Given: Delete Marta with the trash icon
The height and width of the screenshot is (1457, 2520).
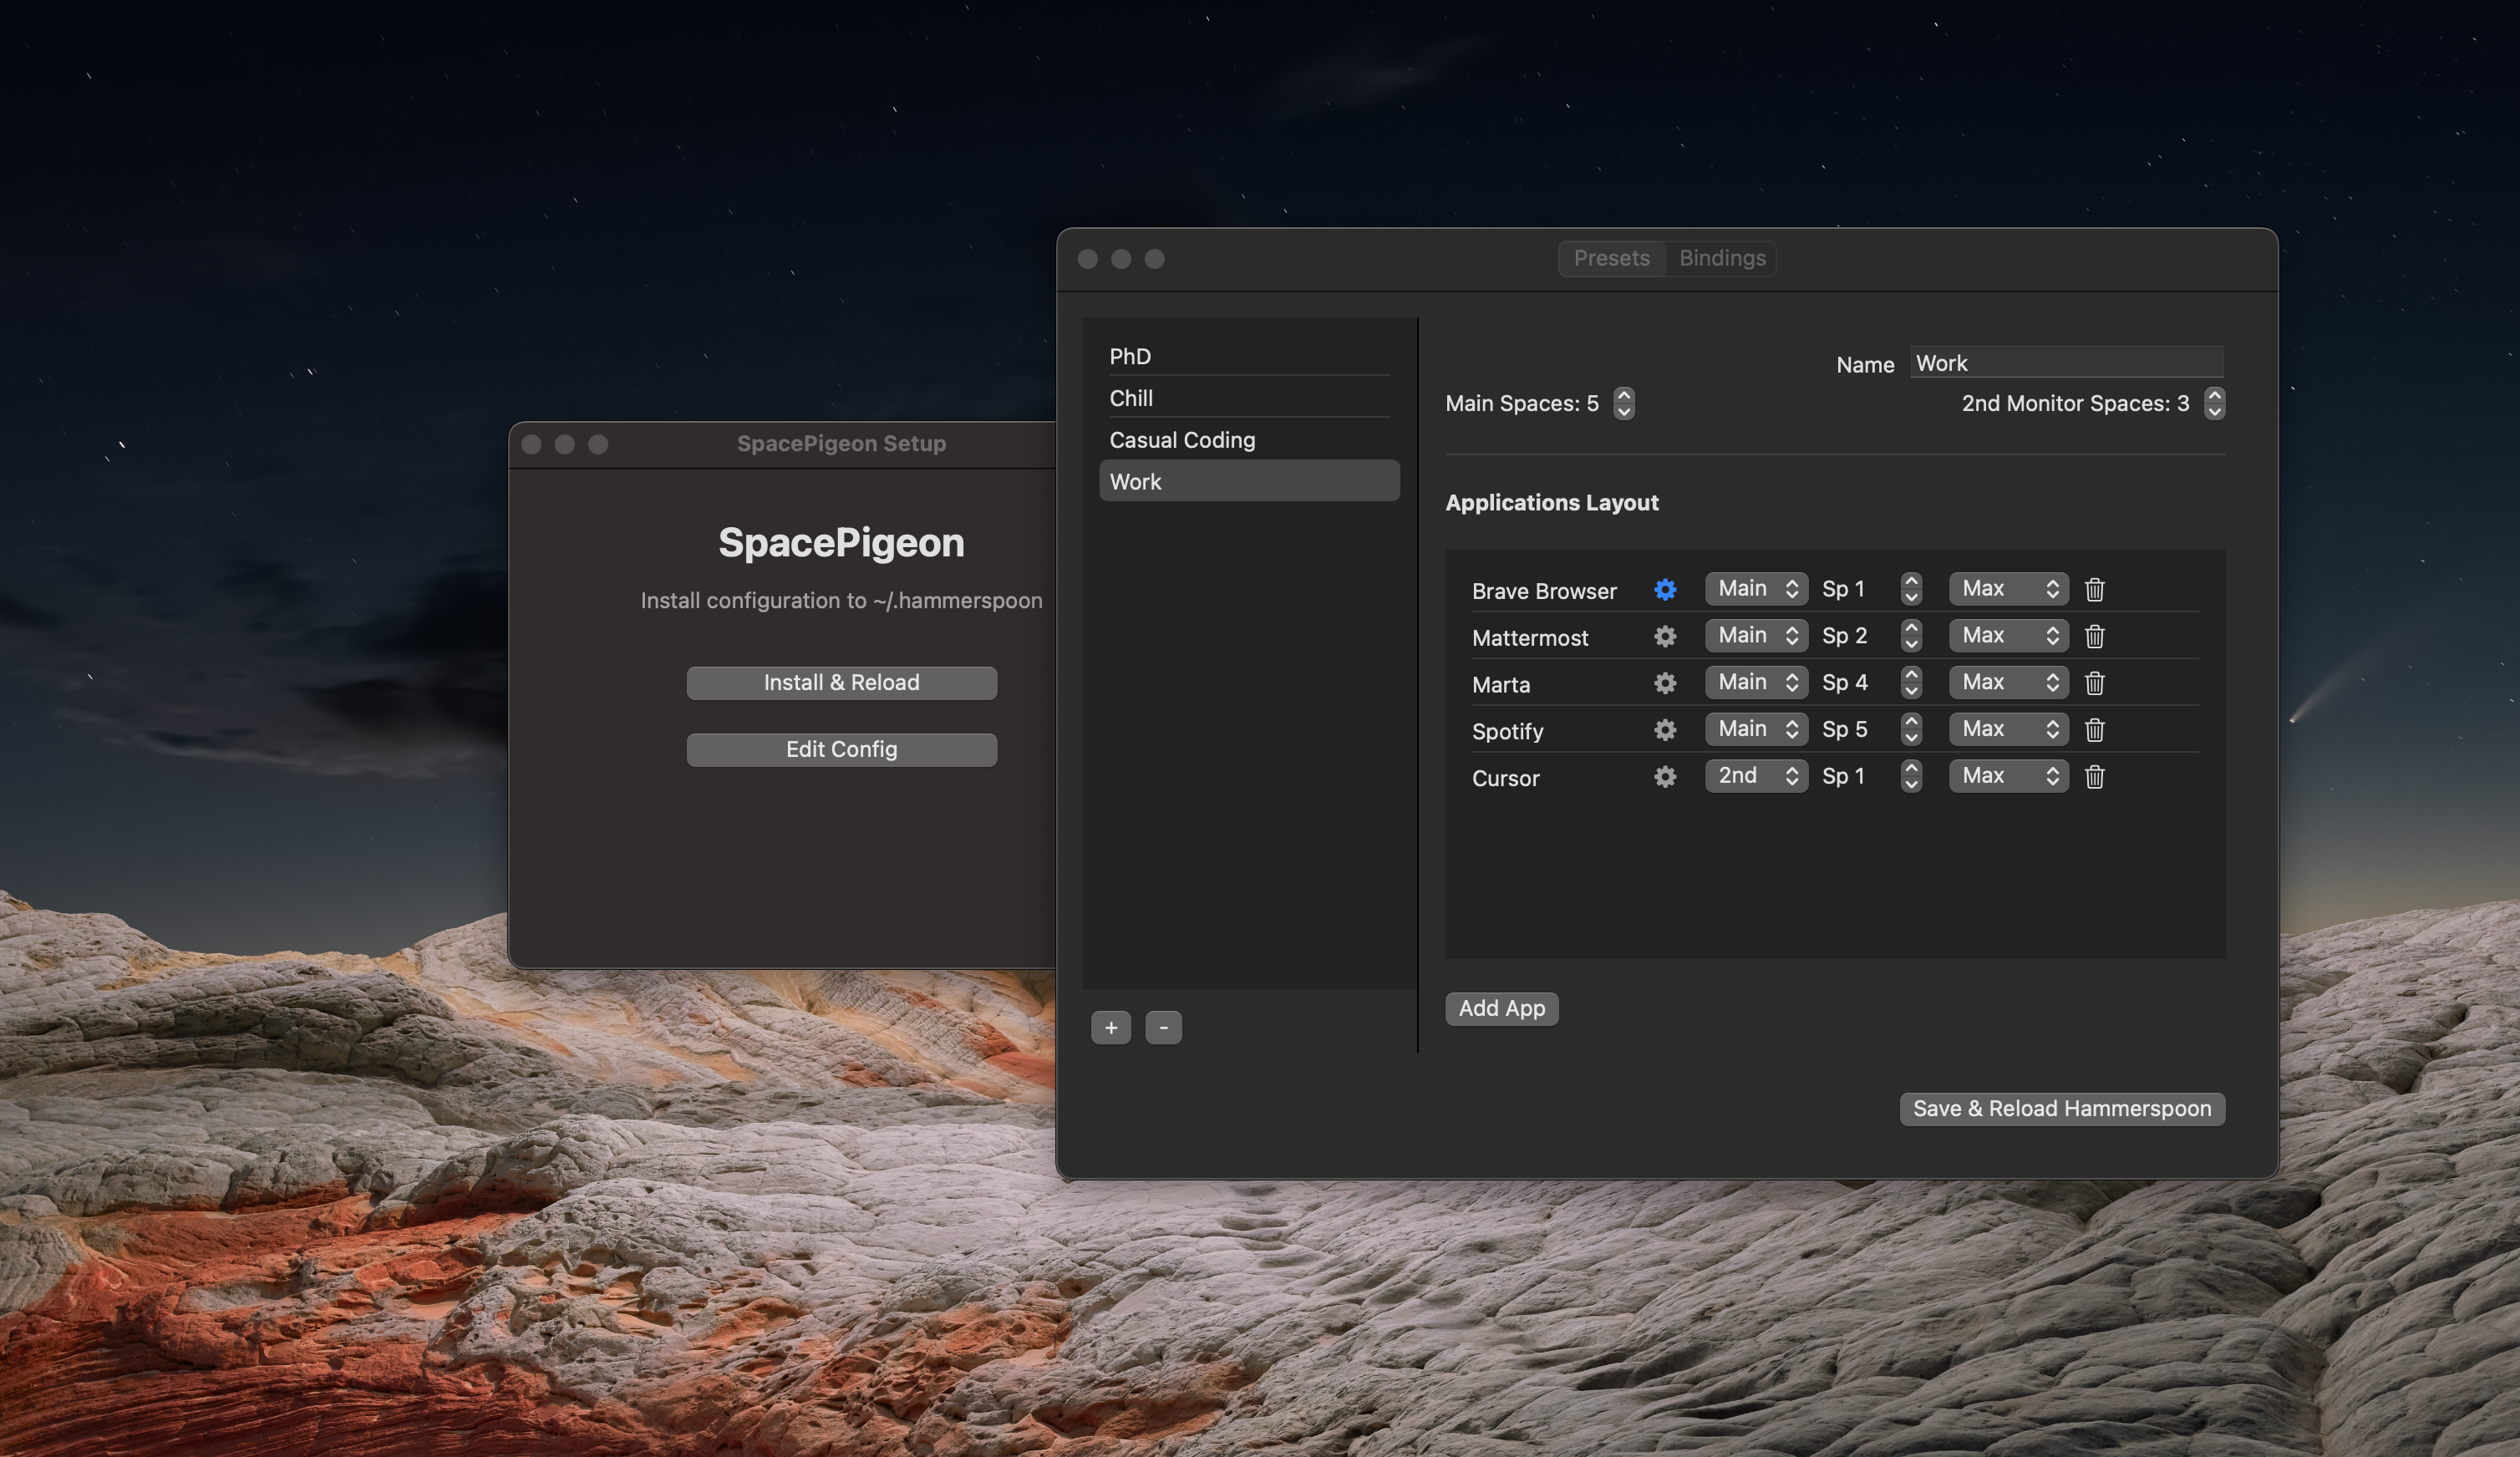Looking at the screenshot, I should click(x=2095, y=683).
